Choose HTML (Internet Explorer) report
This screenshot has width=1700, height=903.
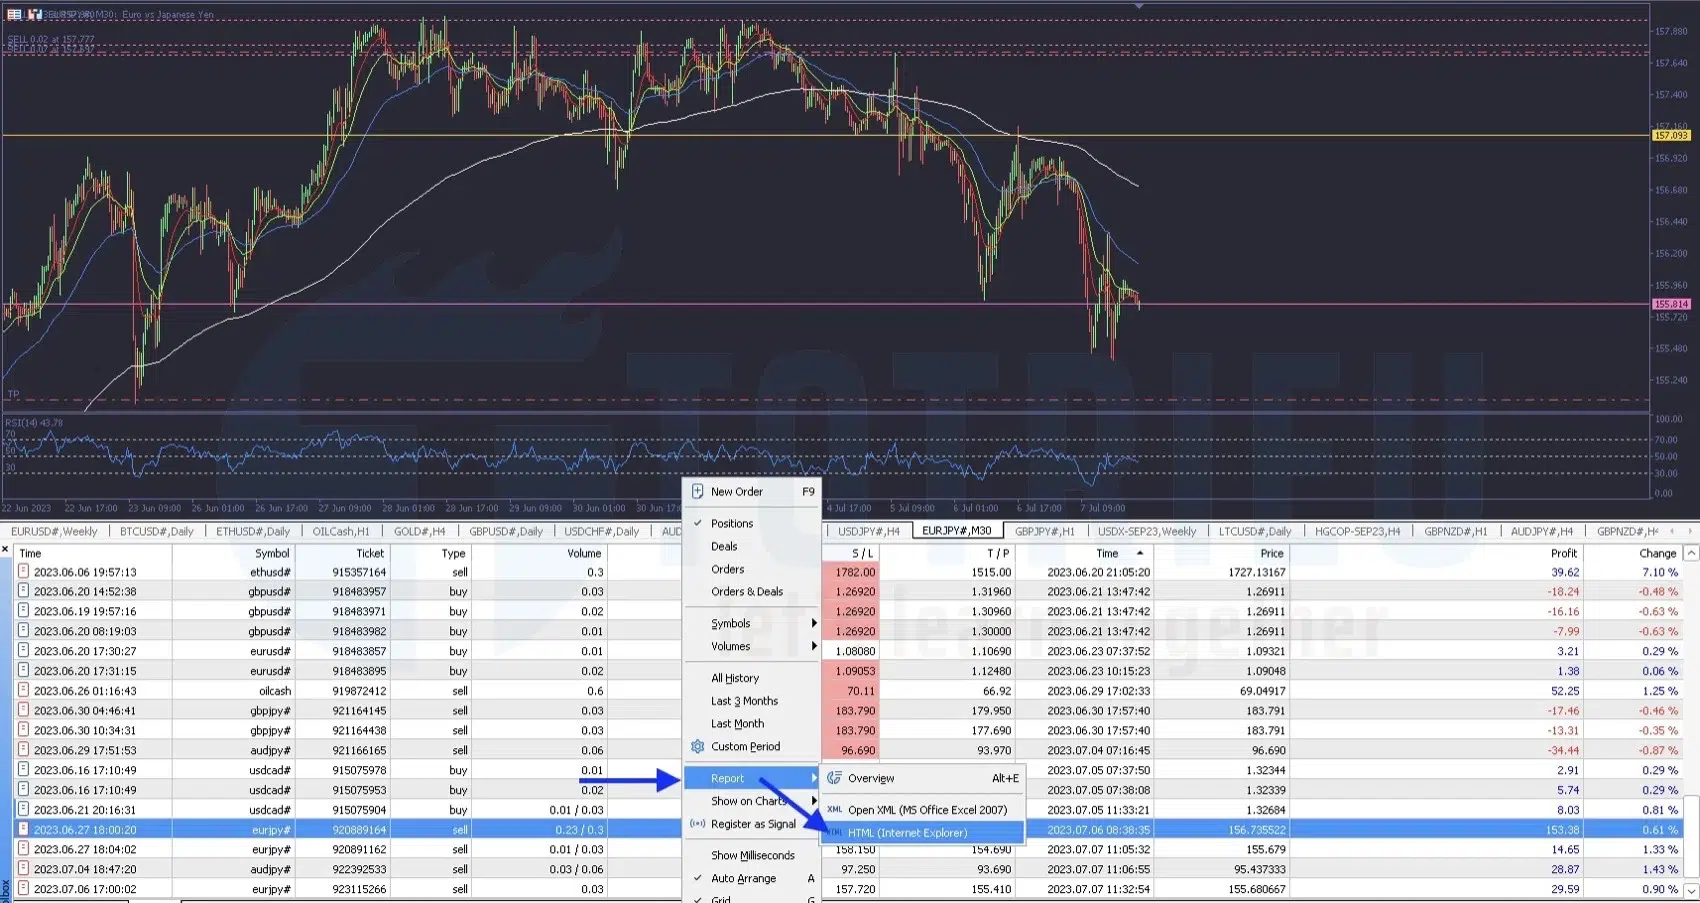[x=907, y=832]
